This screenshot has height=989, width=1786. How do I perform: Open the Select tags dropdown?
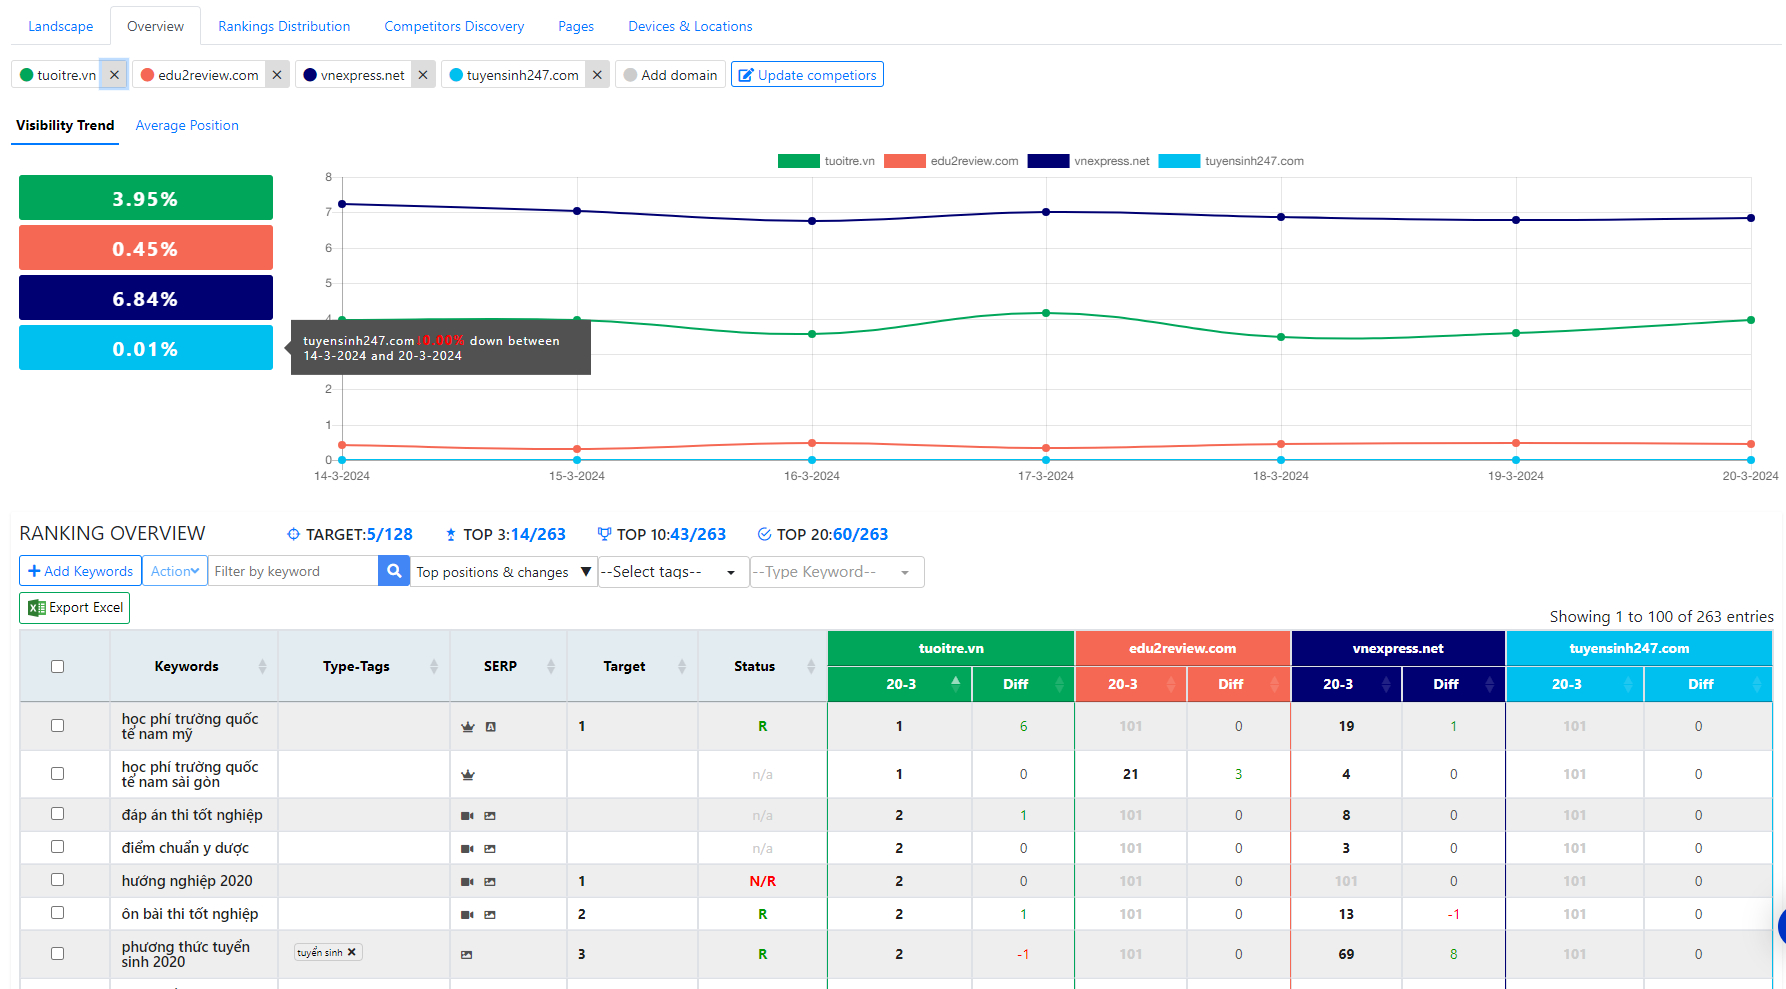pyautogui.click(x=673, y=572)
